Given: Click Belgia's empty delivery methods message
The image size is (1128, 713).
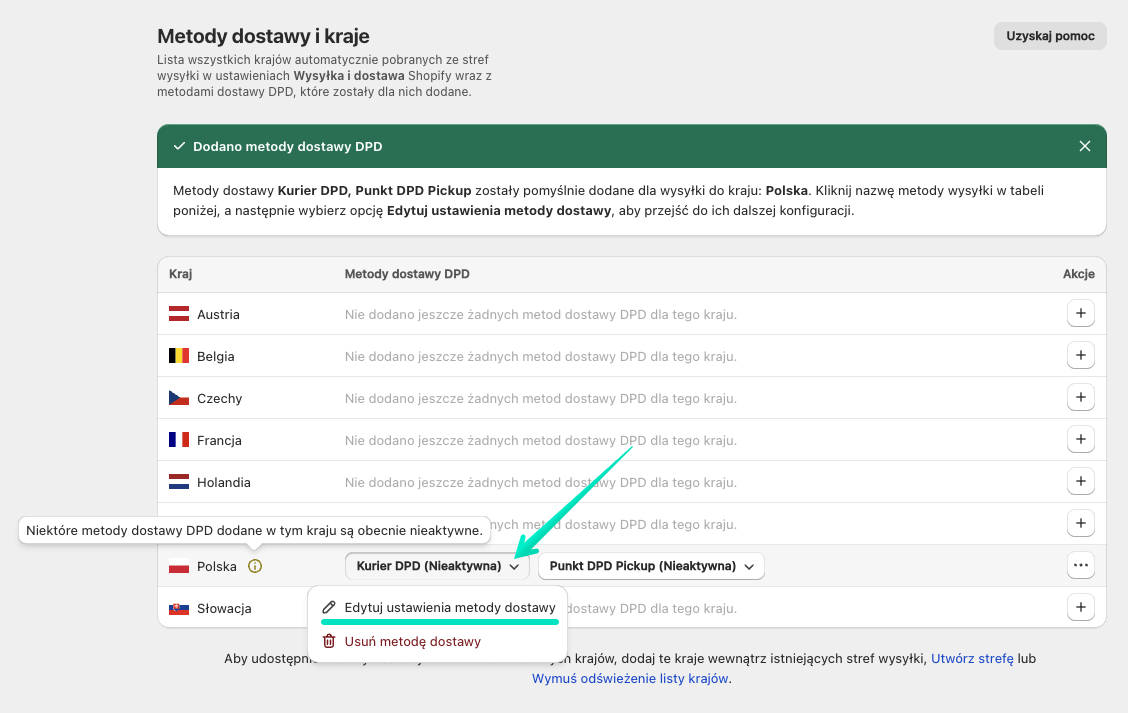Looking at the screenshot, I should click(x=541, y=356).
